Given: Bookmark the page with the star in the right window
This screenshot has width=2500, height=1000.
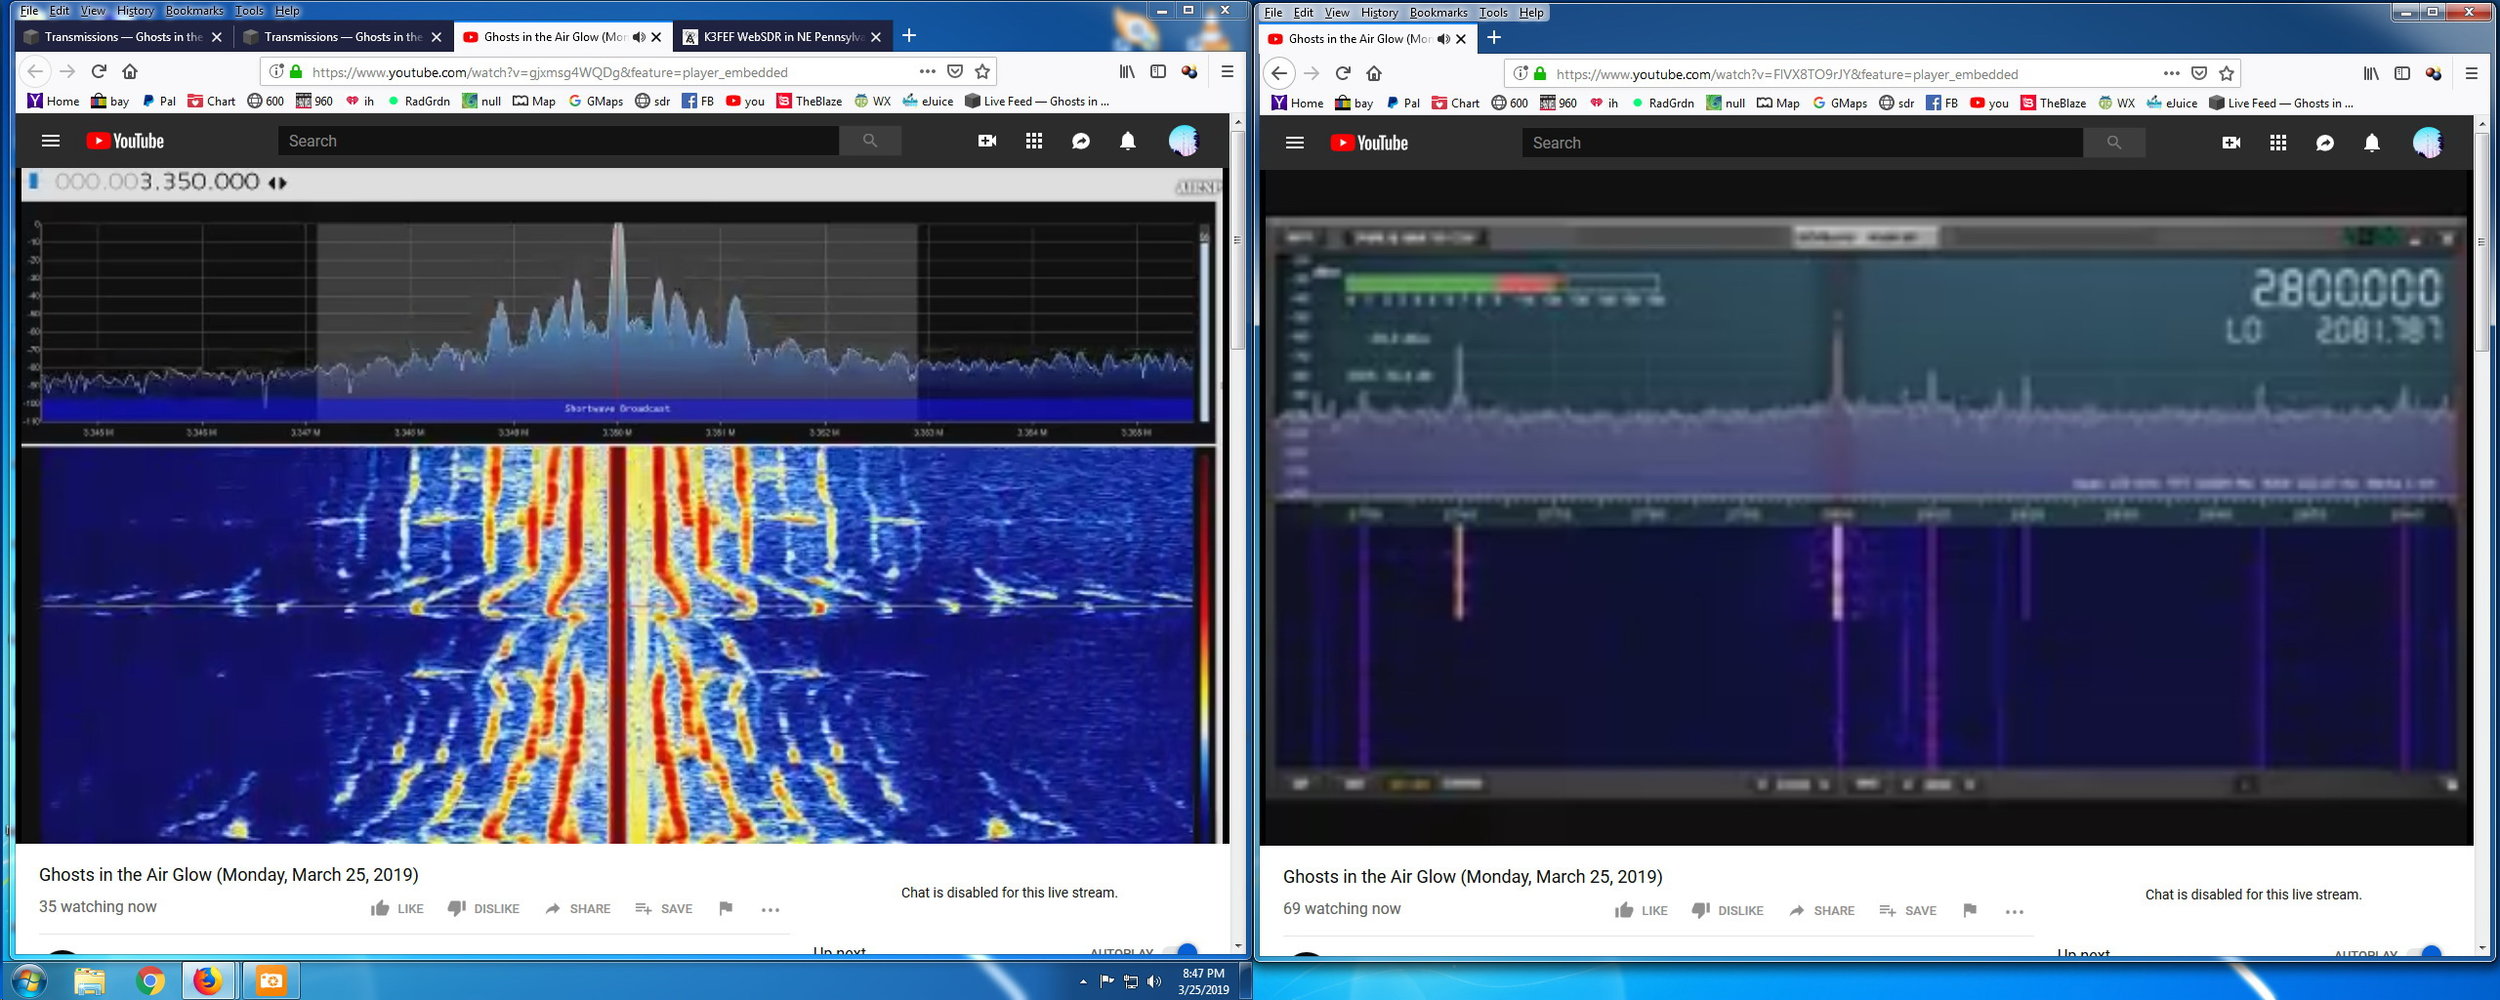Looking at the screenshot, I should [x=2226, y=73].
